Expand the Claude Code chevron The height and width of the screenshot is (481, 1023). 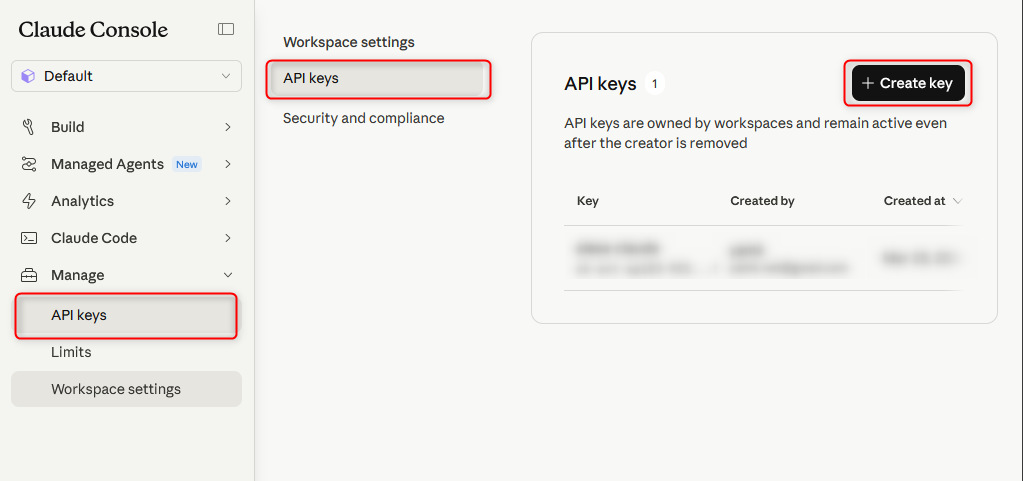coord(228,238)
